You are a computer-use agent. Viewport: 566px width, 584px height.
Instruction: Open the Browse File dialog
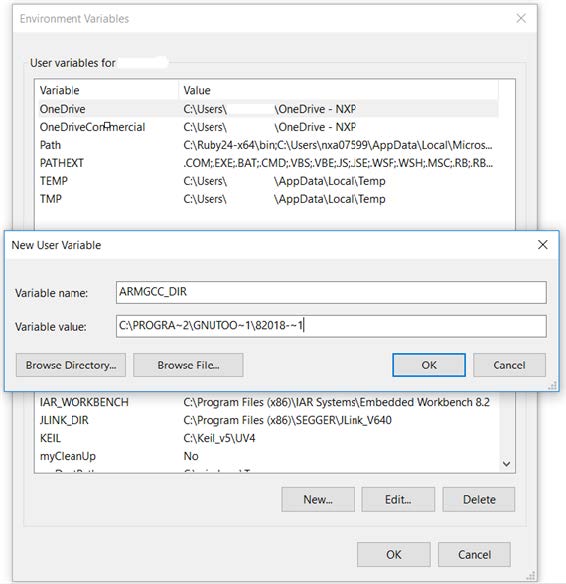pyautogui.click(x=188, y=365)
